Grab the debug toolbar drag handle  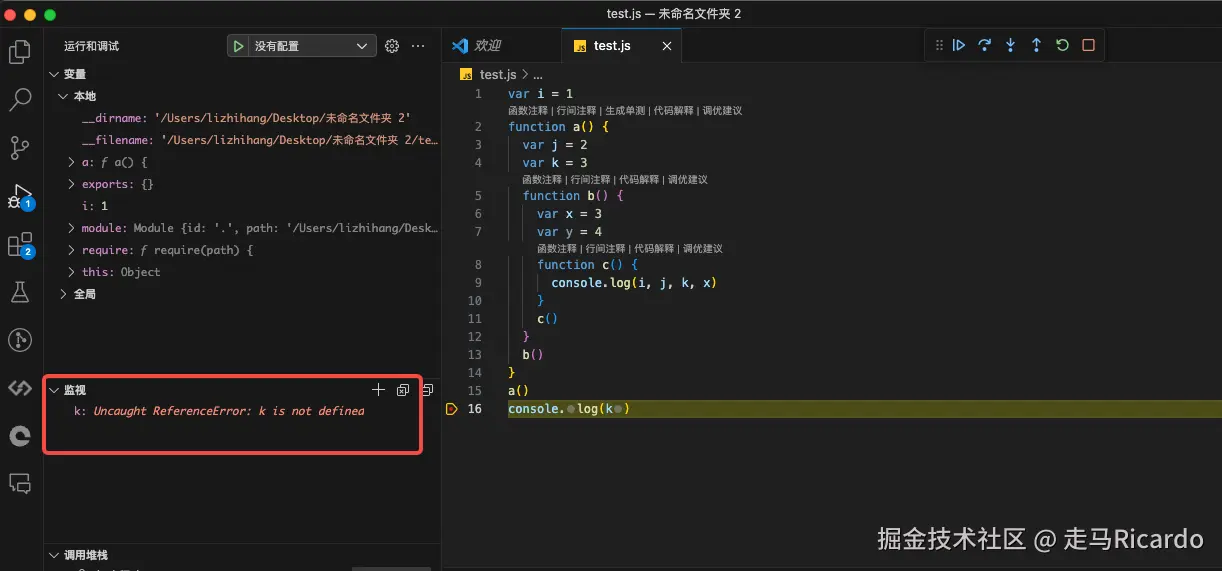[x=939, y=45]
